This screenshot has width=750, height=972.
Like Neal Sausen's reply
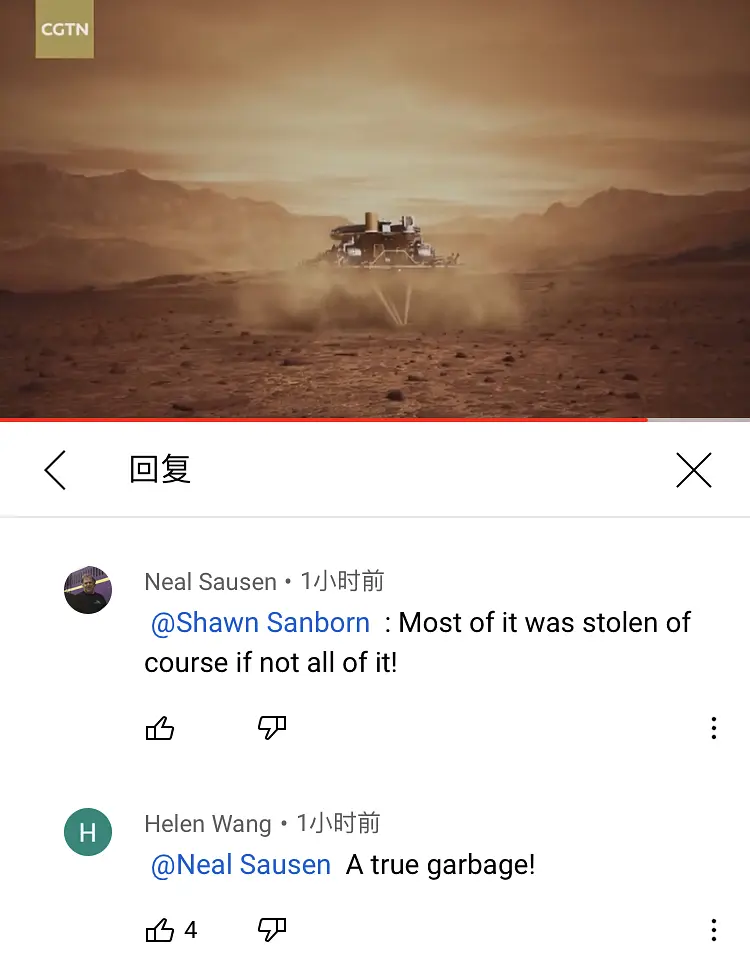click(x=160, y=728)
